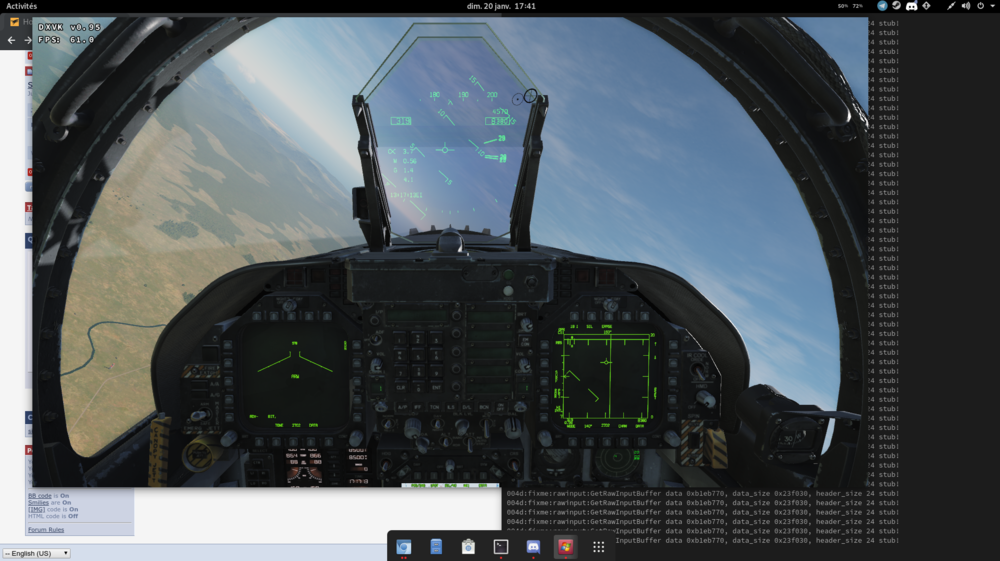
Task: Open Discord from the dock
Action: [533, 546]
